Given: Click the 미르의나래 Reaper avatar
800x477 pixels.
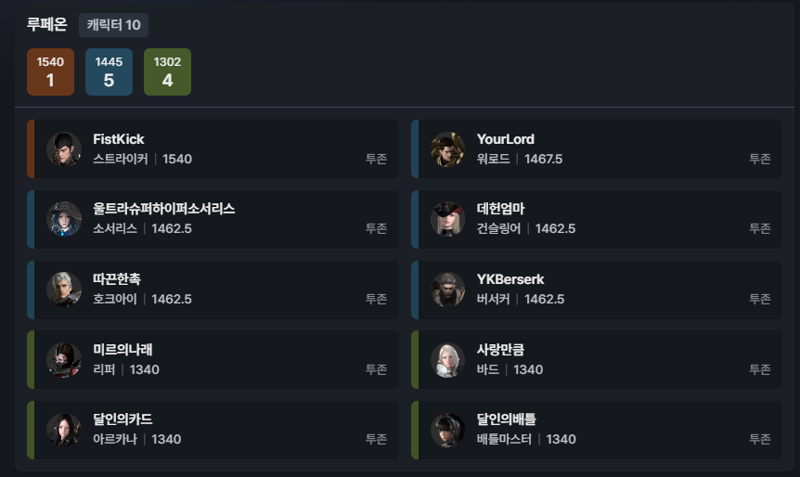Looking at the screenshot, I should click(64, 360).
